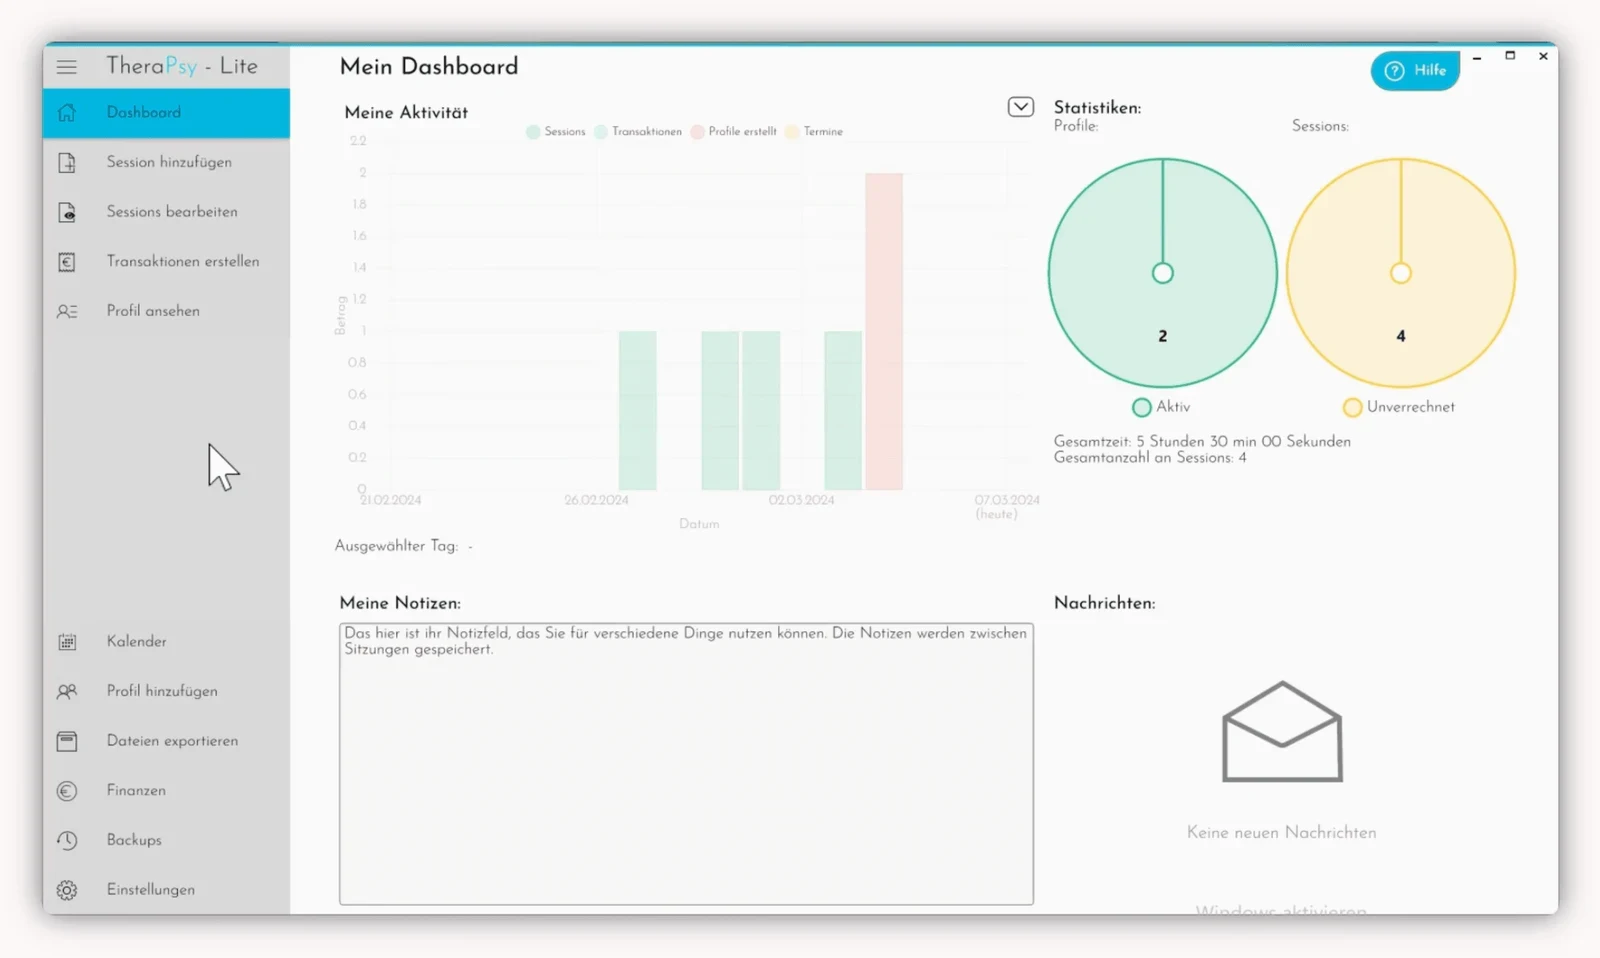The width and height of the screenshot is (1600, 958).
Task: Toggle the Transaktionen legend series
Action: tap(638, 132)
